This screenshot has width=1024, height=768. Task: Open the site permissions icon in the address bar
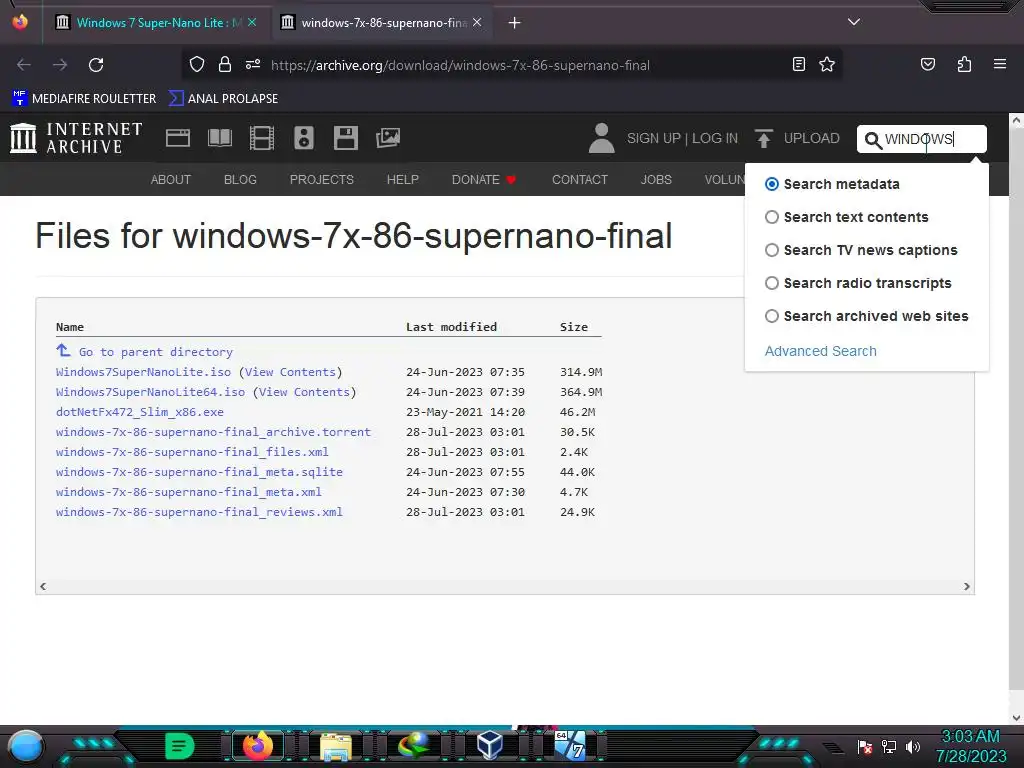click(x=253, y=65)
